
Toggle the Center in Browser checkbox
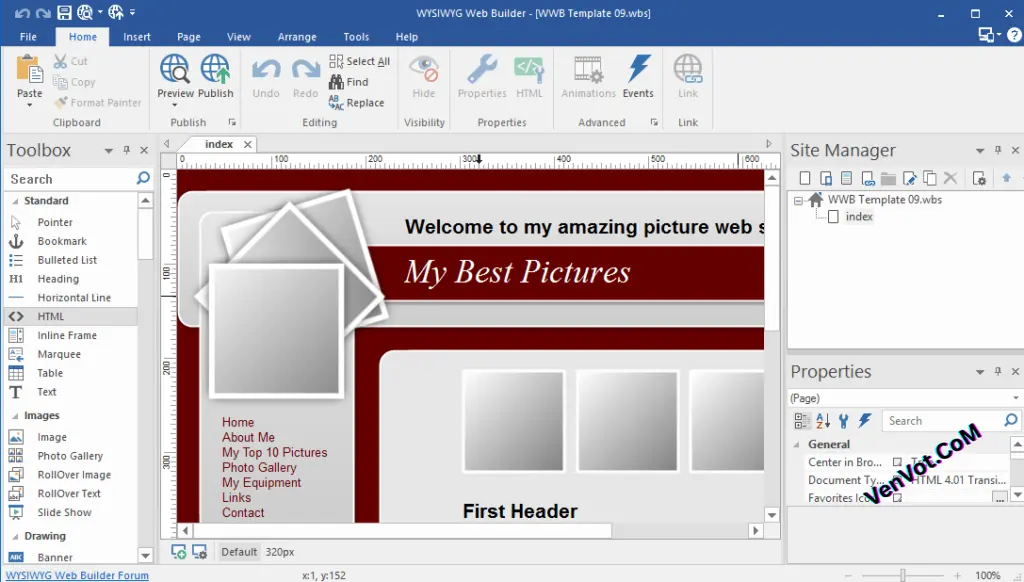coord(897,462)
